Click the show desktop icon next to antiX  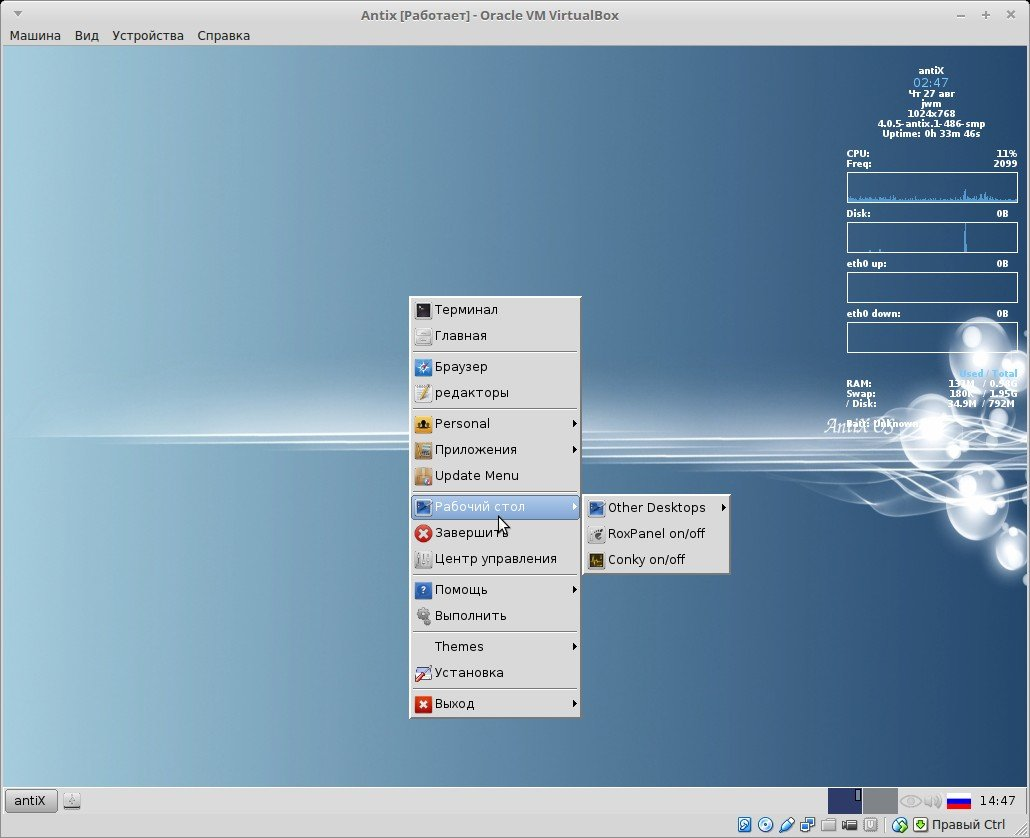coord(72,801)
